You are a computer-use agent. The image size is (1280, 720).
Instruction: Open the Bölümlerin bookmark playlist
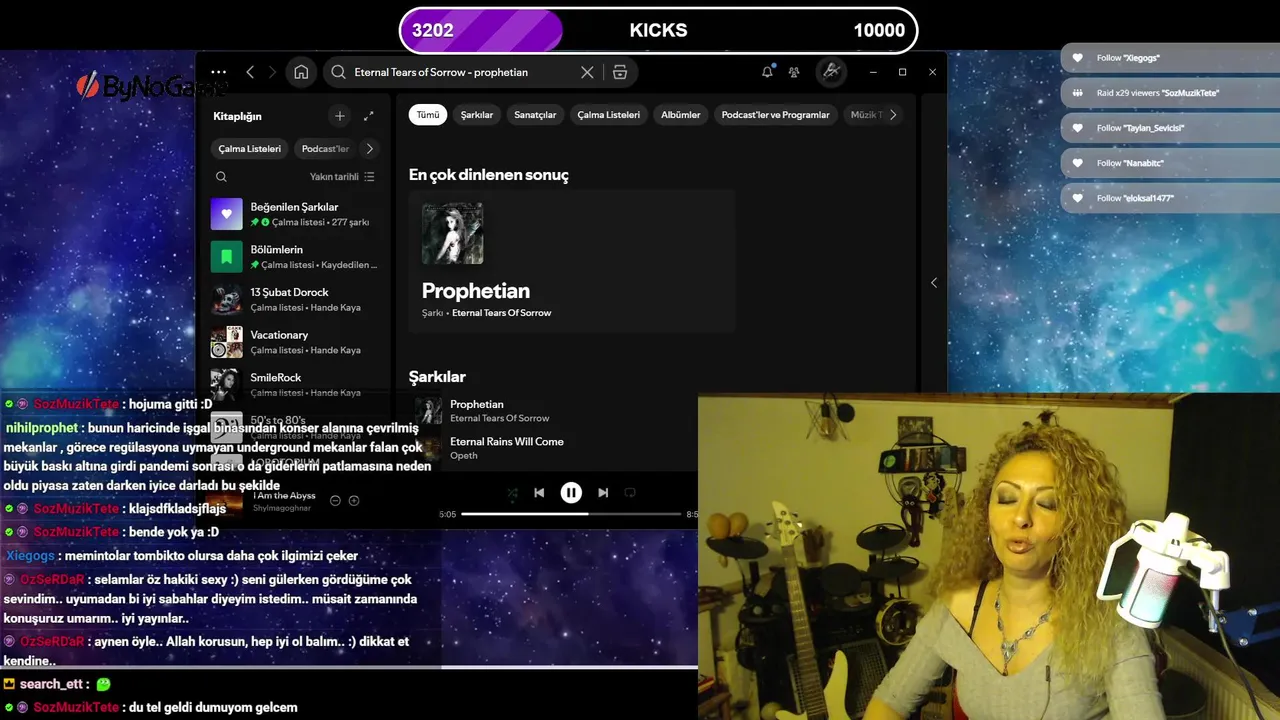point(295,257)
